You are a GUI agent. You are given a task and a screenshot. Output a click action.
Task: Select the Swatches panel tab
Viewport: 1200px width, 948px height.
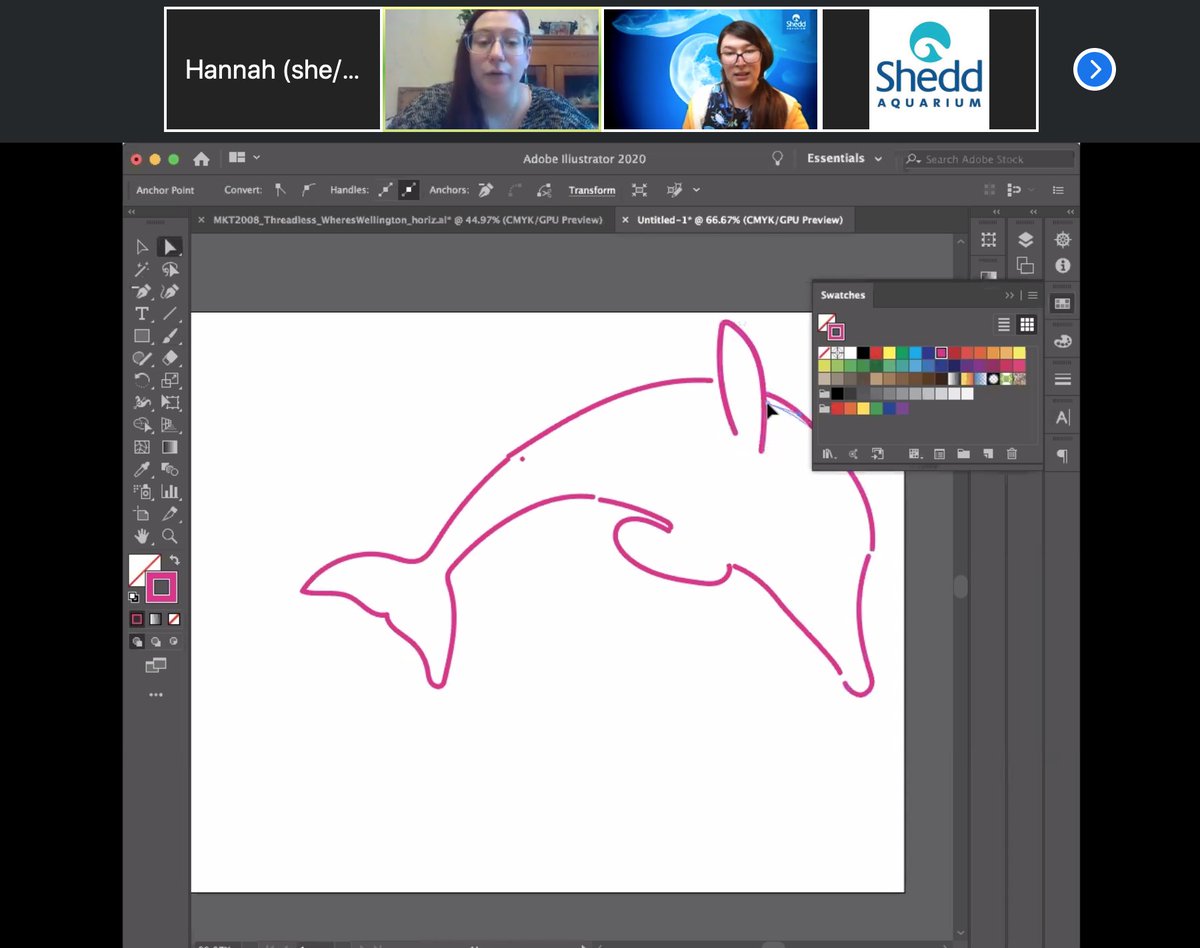point(843,295)
